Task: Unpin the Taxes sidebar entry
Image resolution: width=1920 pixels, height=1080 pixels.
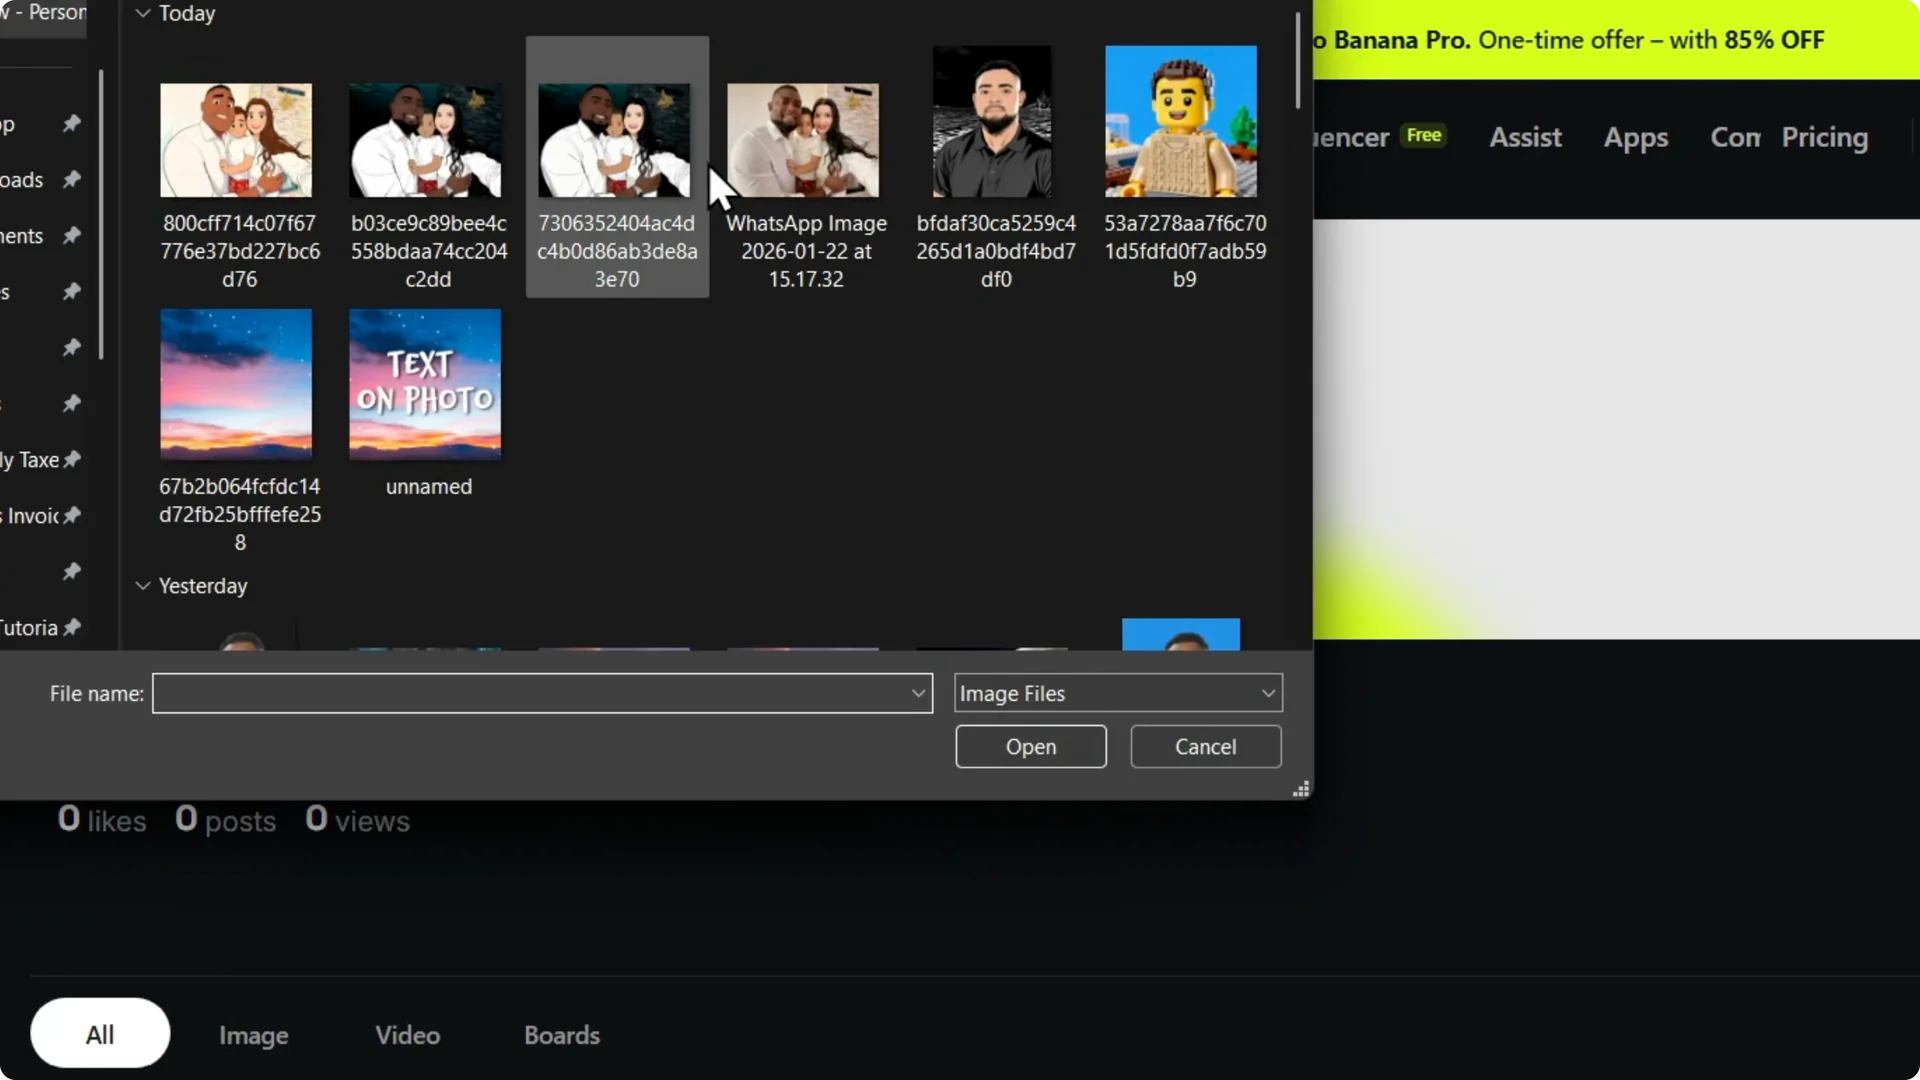Action: 71,459
